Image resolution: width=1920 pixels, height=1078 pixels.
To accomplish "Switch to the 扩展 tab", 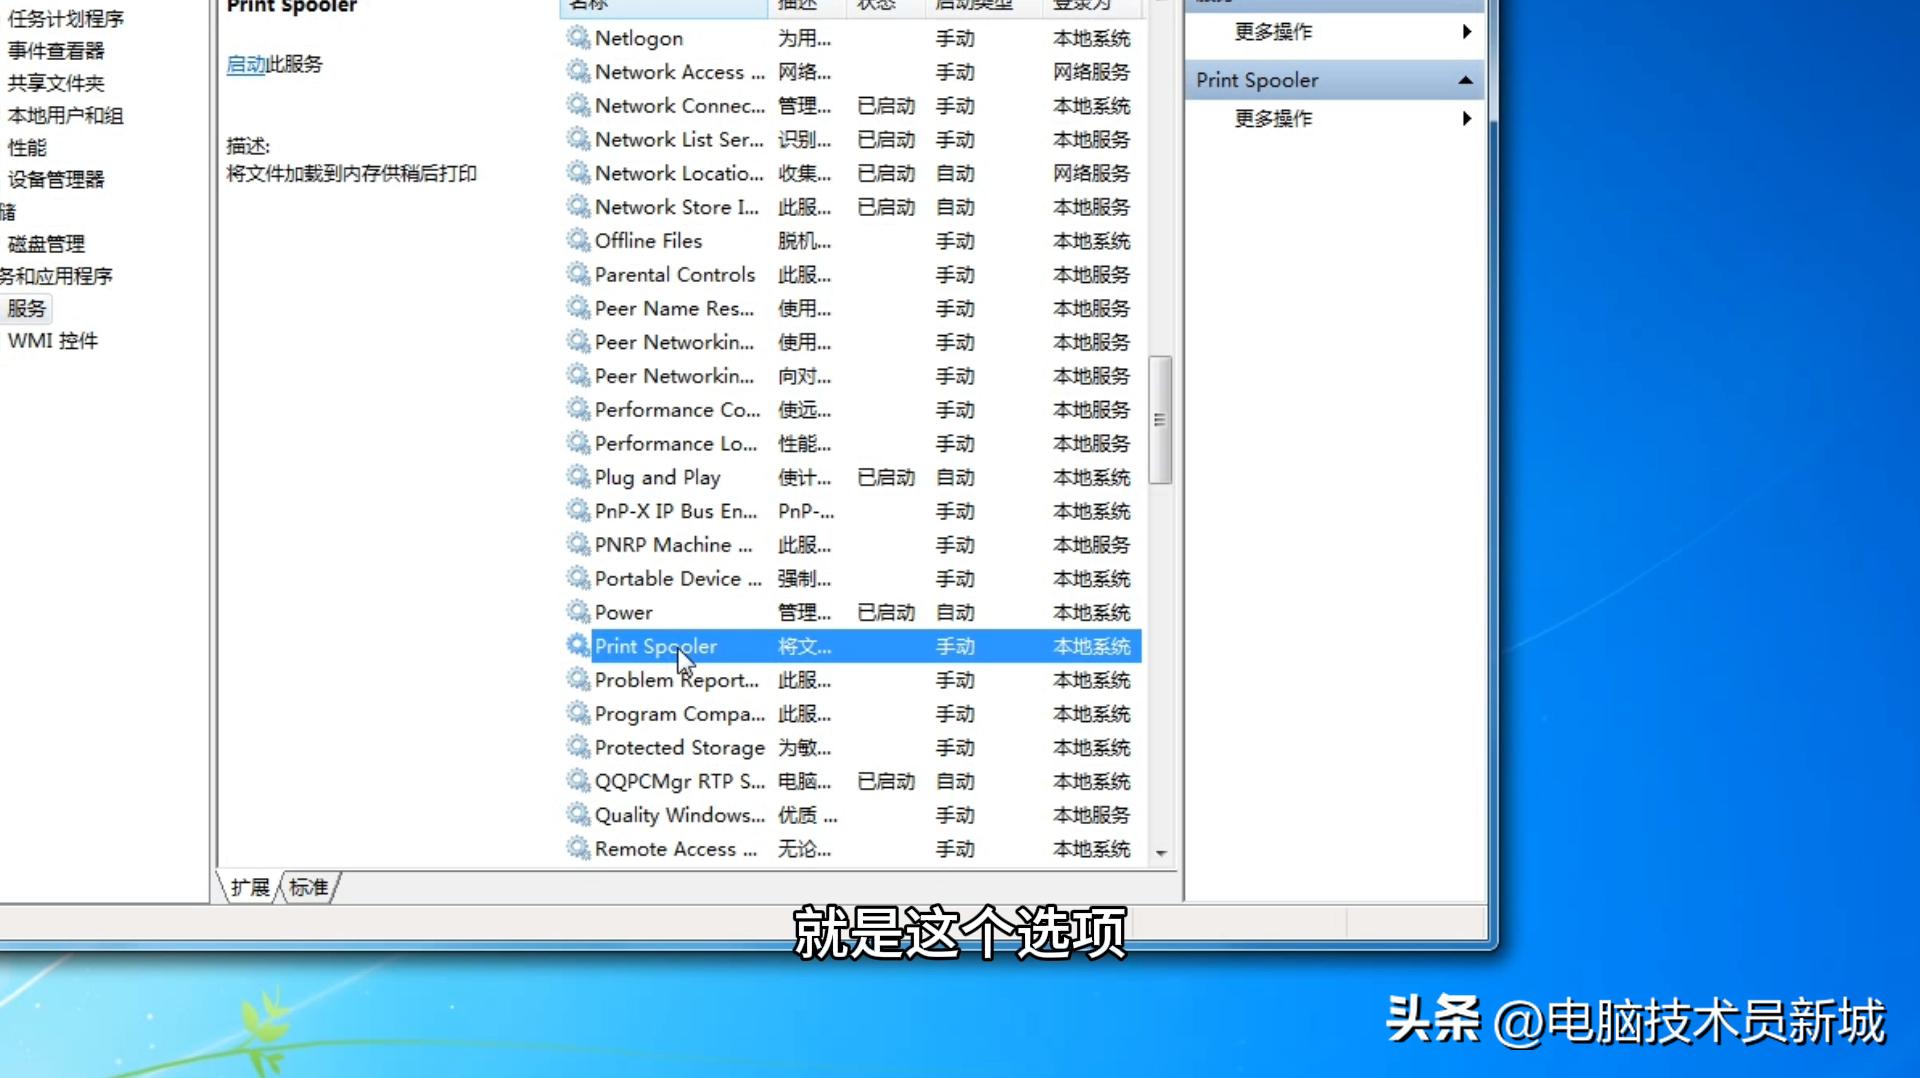I will pos(250,887).
